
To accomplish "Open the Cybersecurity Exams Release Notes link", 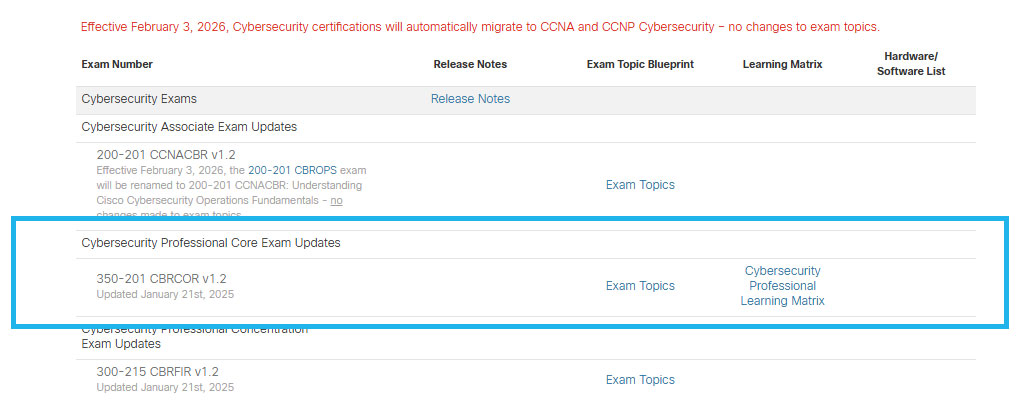I will pyautogui.click(x=470, y=99).
